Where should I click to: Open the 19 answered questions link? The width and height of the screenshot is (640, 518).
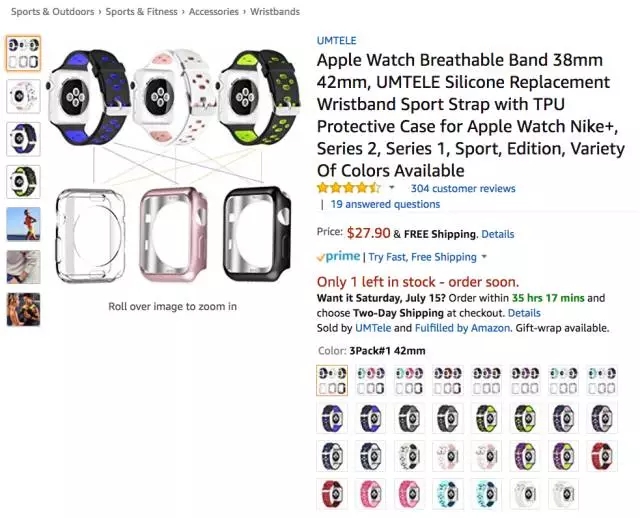point(385,204)
